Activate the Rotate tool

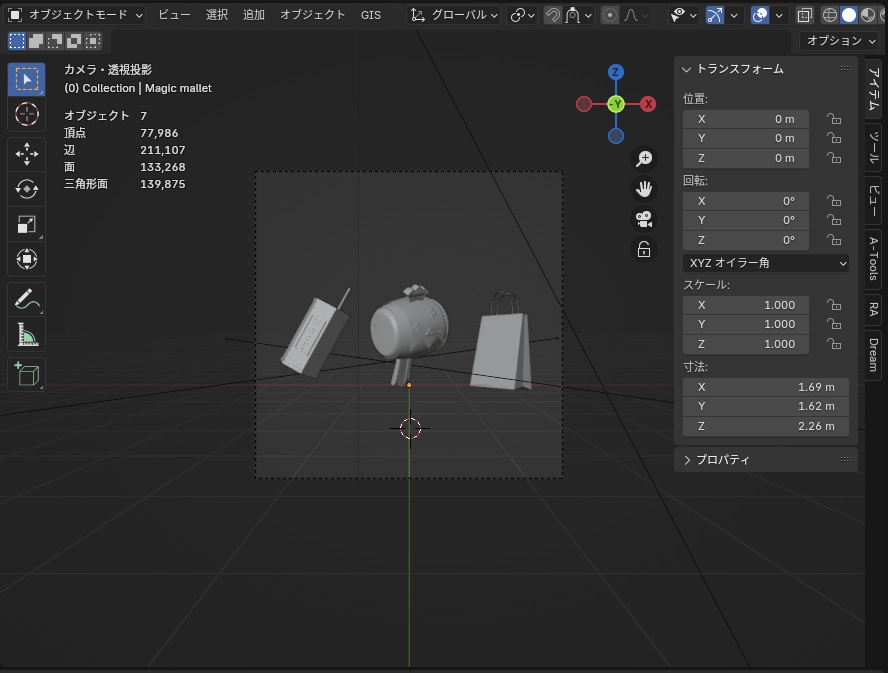[x=27, y=189]
